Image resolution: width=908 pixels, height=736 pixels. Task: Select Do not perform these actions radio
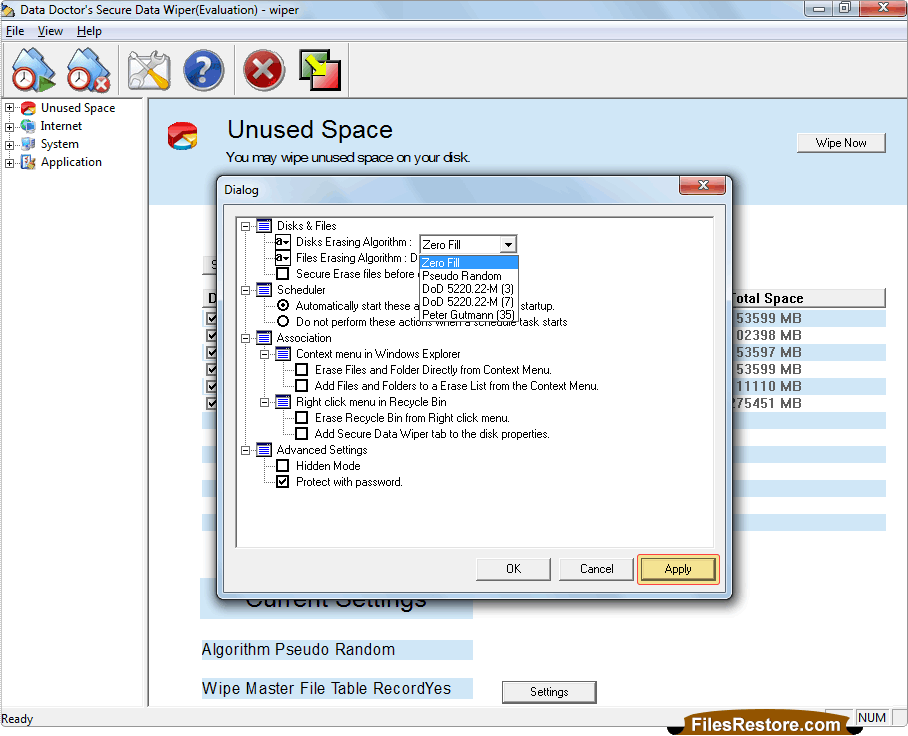coord(283,321)
